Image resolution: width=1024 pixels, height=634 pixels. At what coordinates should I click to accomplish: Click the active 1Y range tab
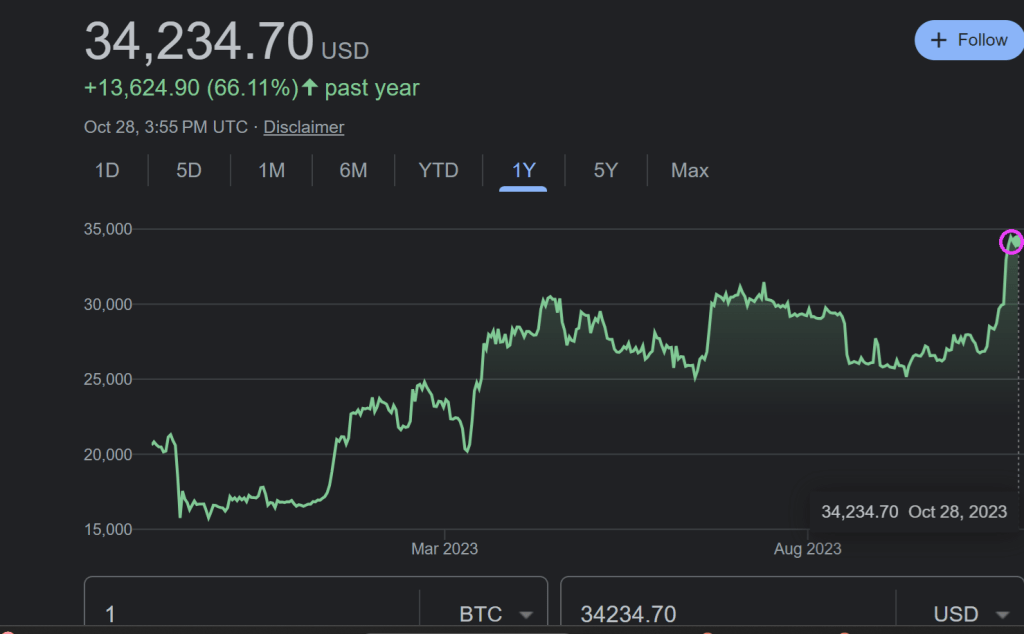point(523,171)
